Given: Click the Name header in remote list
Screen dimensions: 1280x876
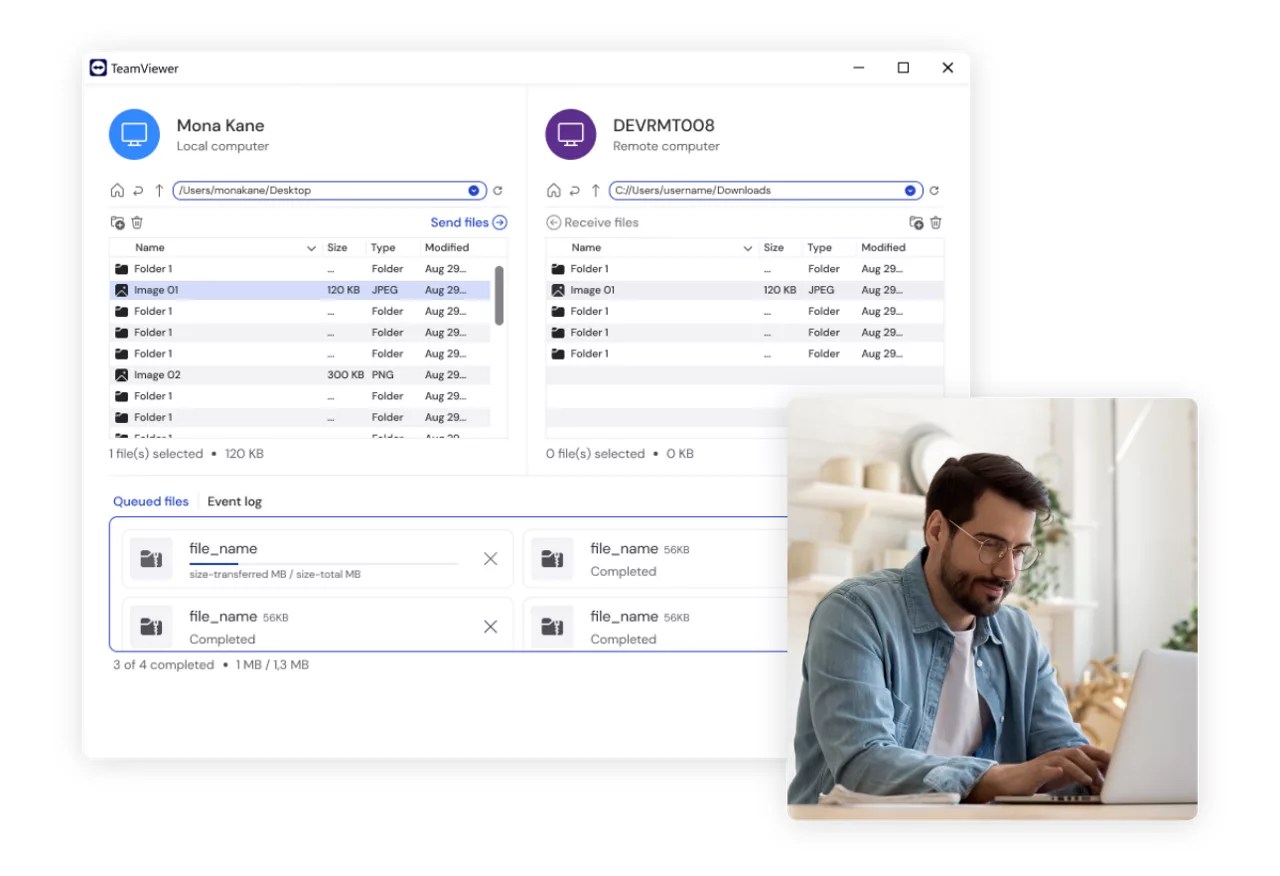Looking at the screenshot, I should tap(586, 248).
